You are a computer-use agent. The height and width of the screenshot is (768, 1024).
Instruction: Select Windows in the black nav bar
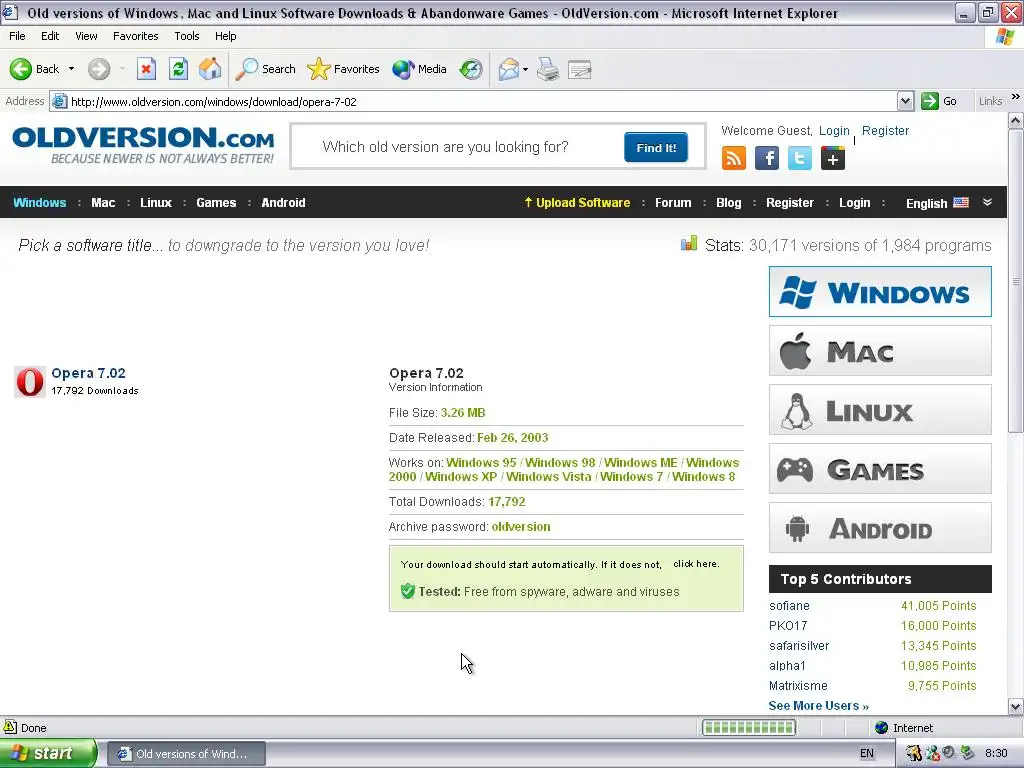pyautogui.click(x=40, y=202)
